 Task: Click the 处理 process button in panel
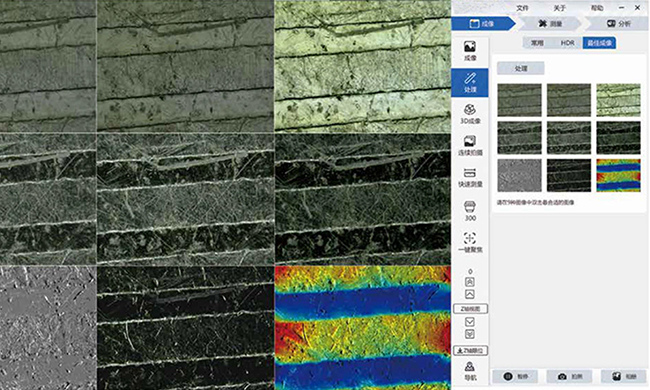pos(521,68)
